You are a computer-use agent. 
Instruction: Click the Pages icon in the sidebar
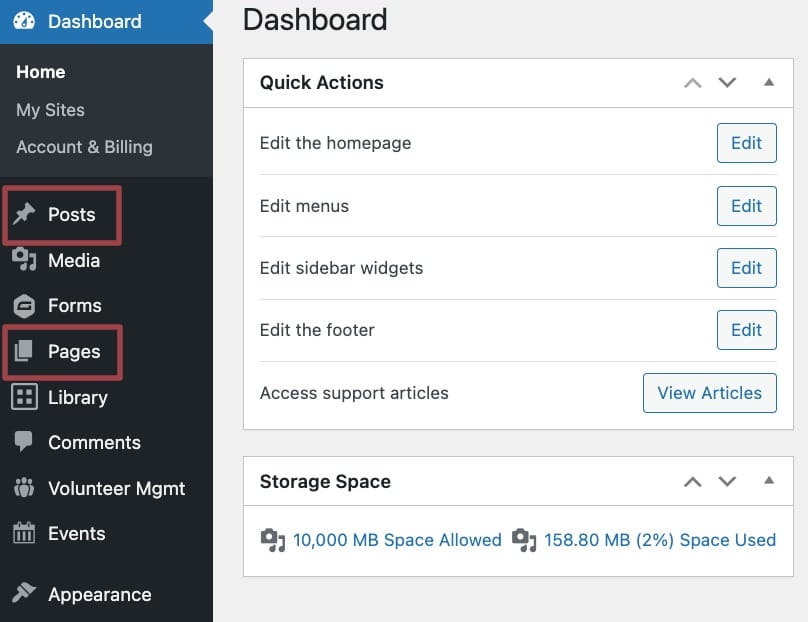[x=26, y=352]
